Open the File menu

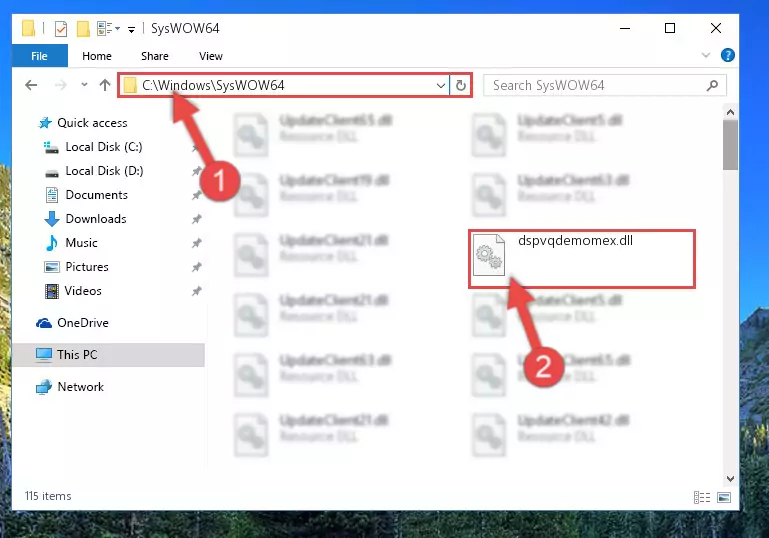coord(40,56)
